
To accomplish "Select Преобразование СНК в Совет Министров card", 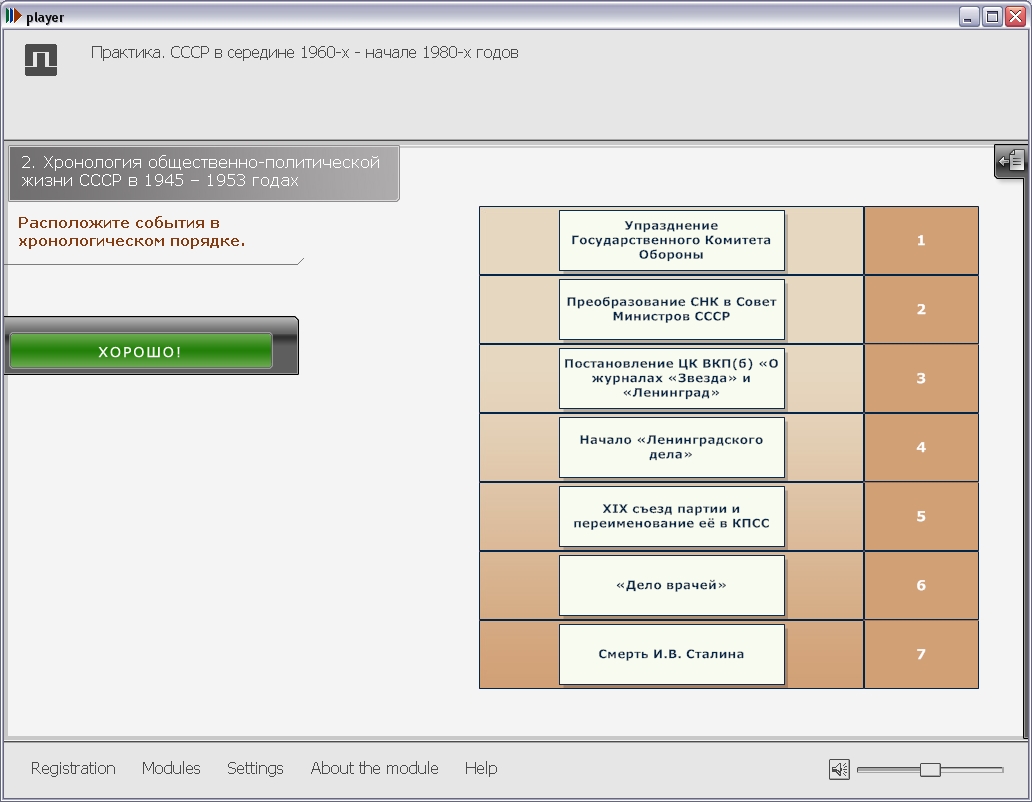I will coord(671,310).
